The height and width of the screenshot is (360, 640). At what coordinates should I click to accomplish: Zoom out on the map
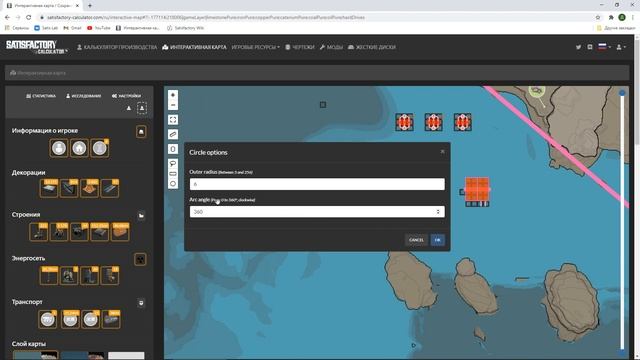(173, 105)
